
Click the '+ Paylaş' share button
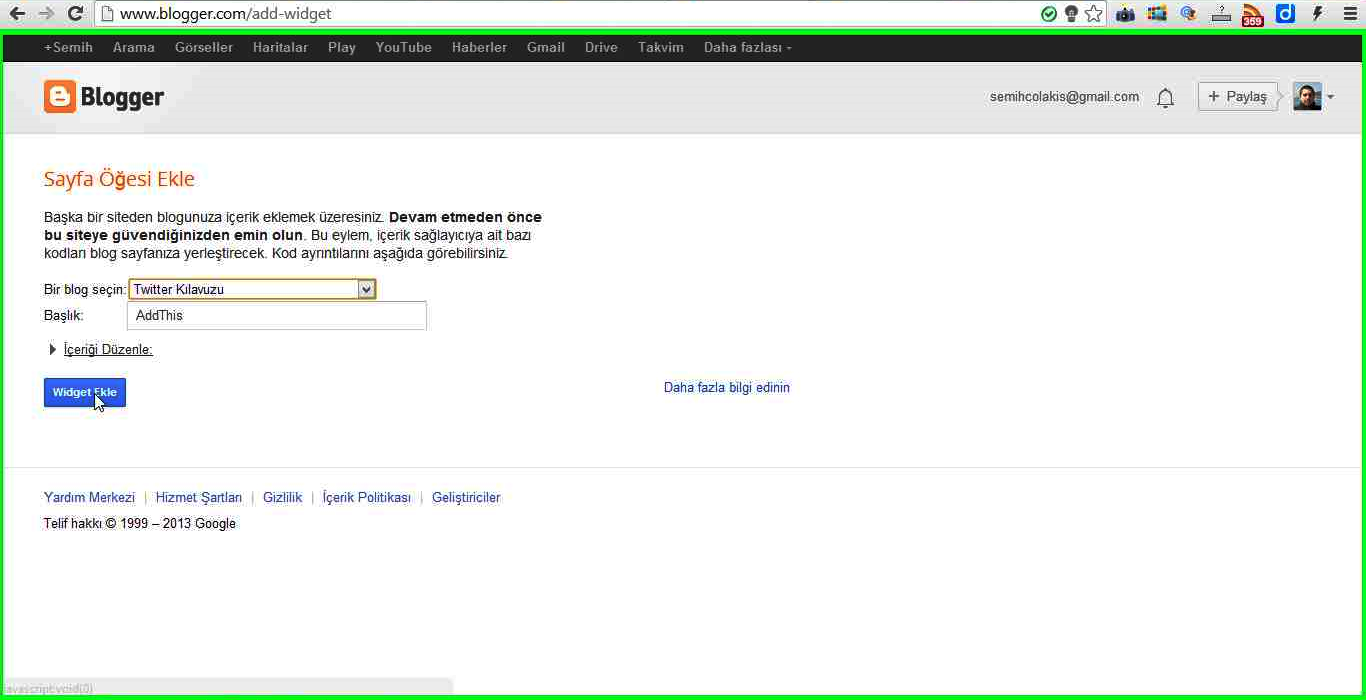pos(1238,96)
